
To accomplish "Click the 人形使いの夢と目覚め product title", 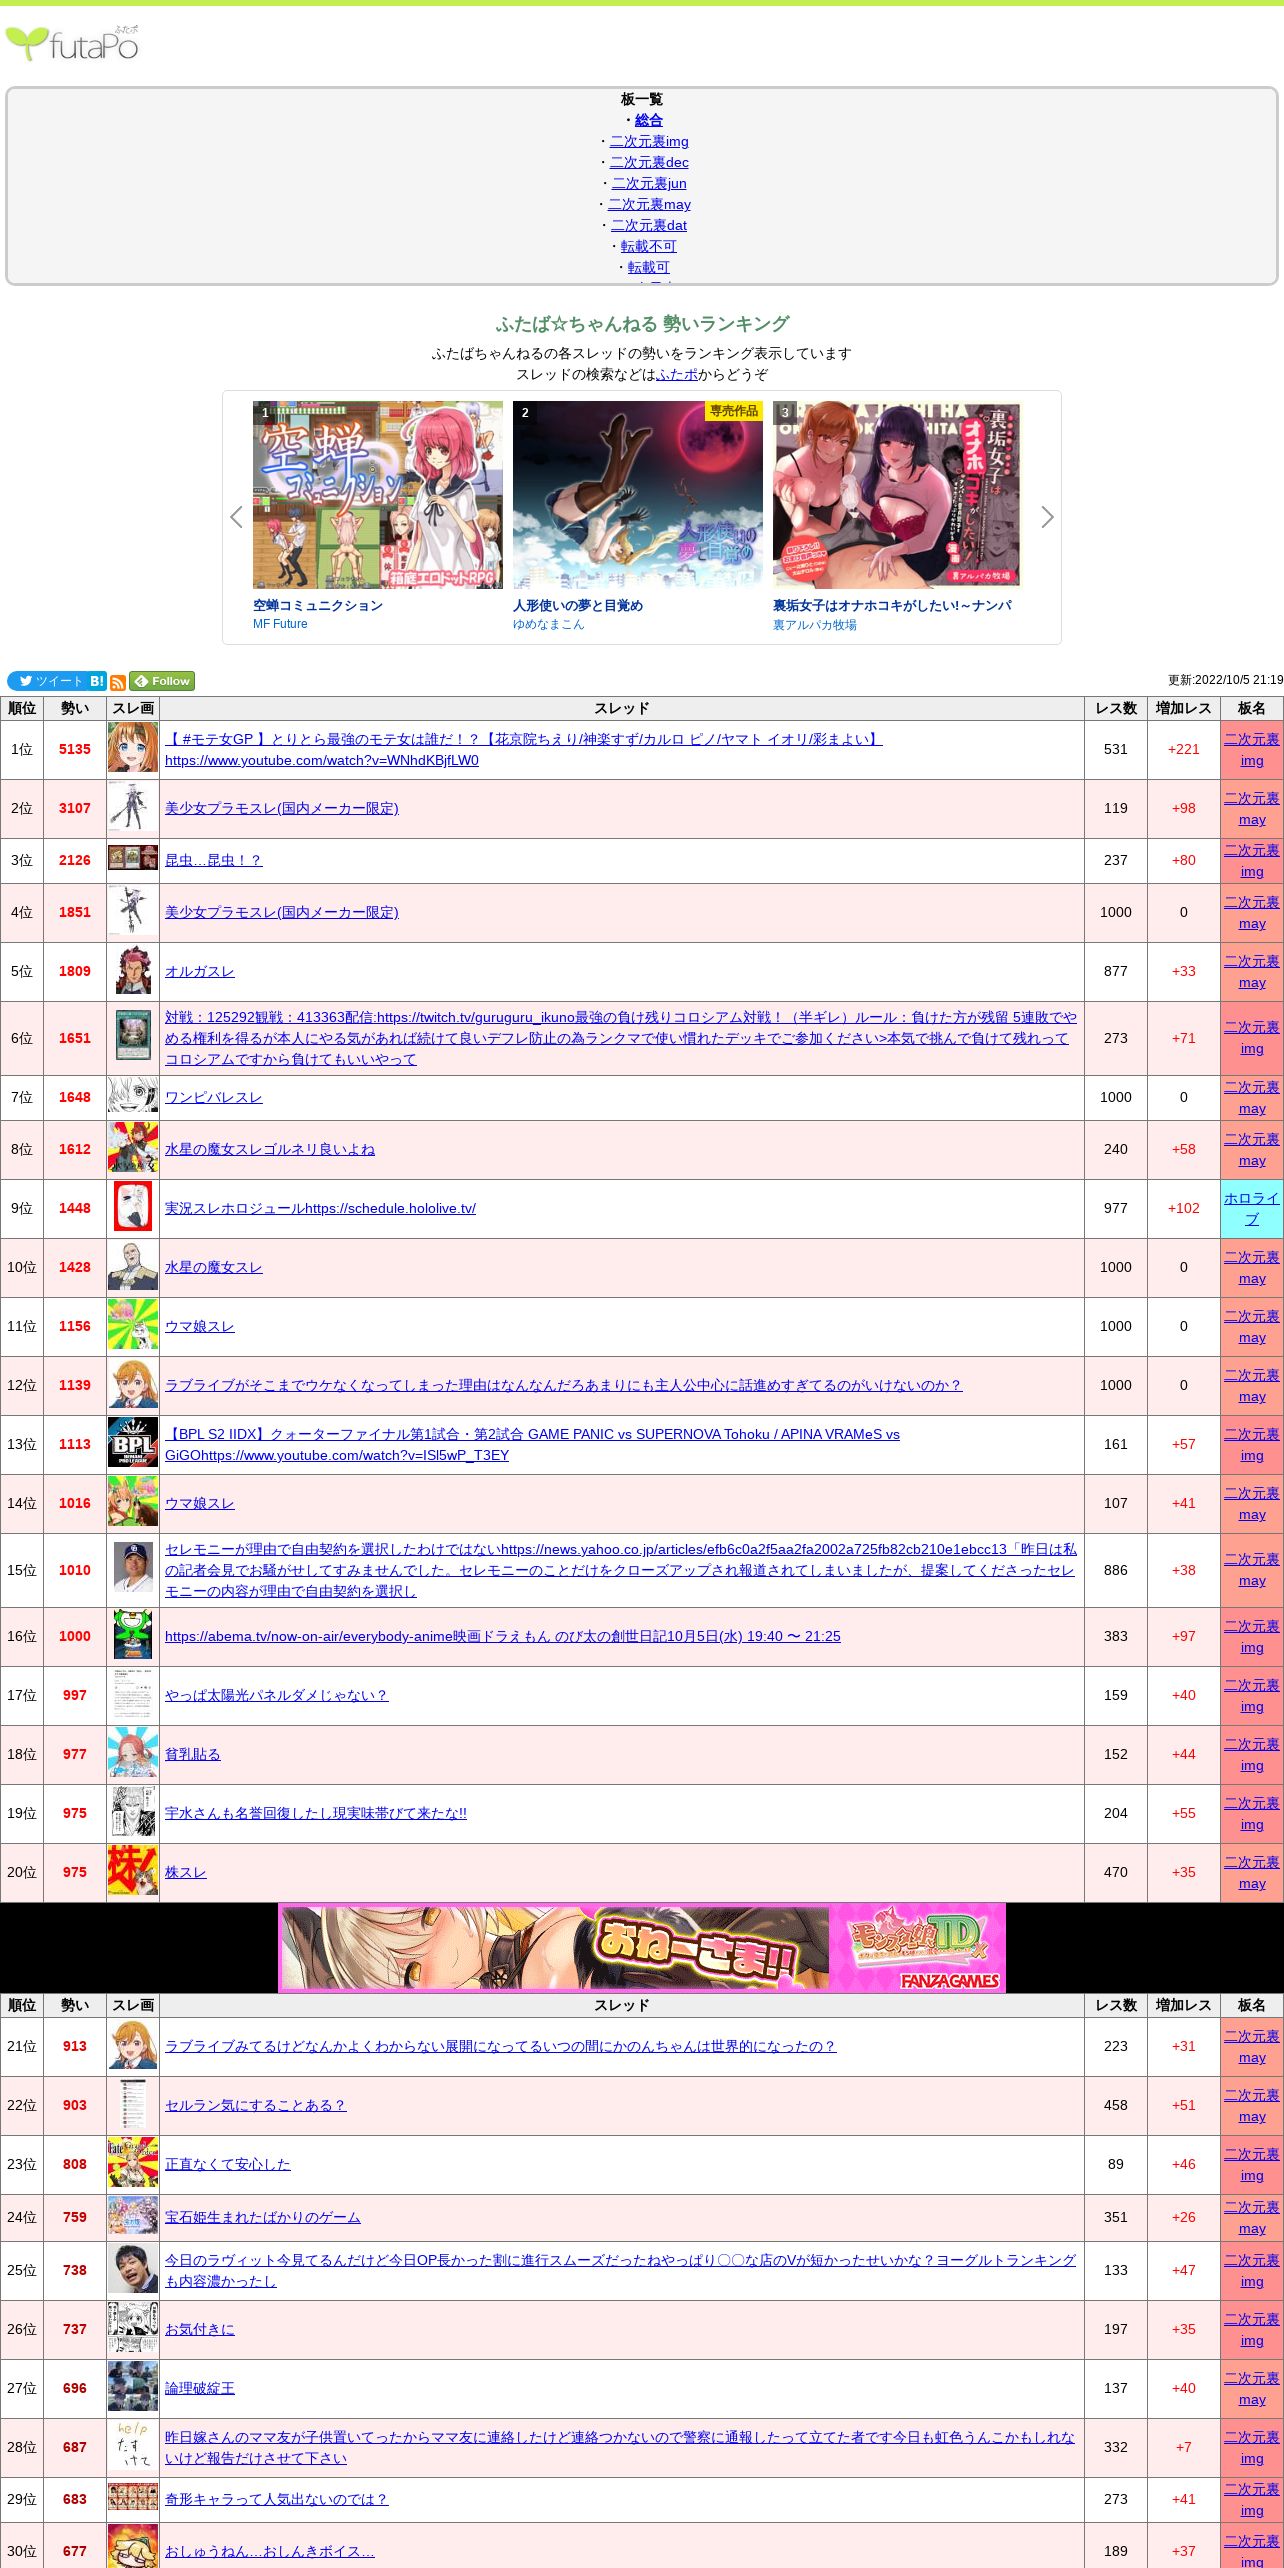I will (x=578, y=605).
